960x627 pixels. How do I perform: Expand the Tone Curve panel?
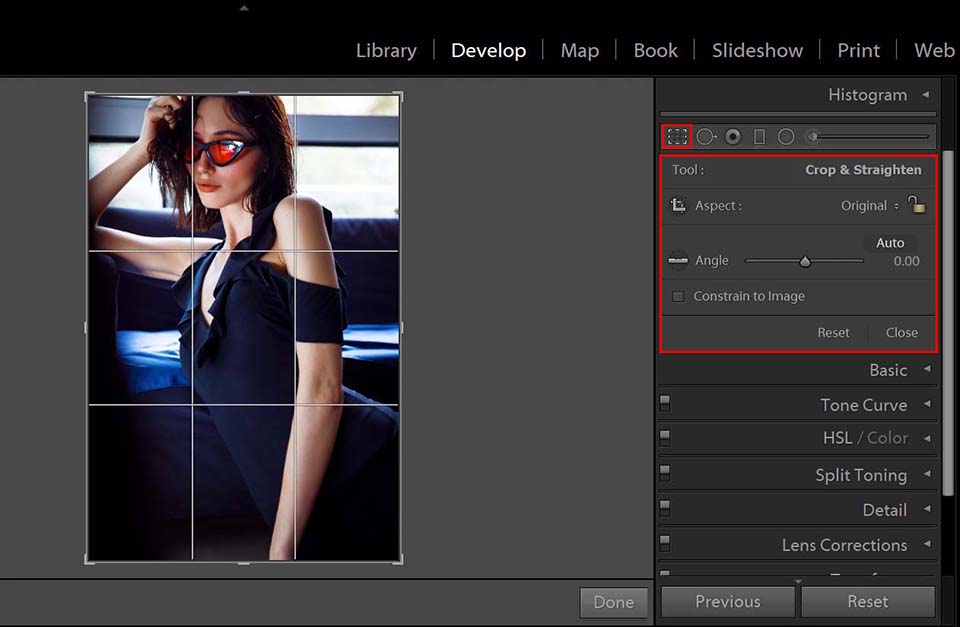[x=927, y=404]
